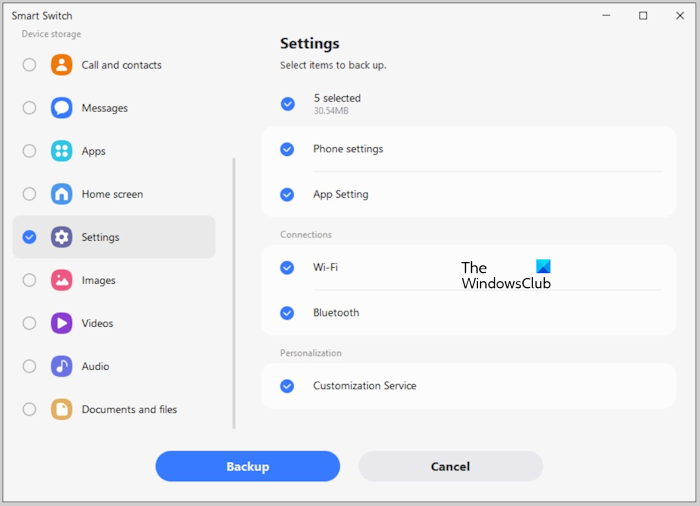Click the pink Images icon
This screenshot has width=700, height=506.
click(x=62, y=280)
